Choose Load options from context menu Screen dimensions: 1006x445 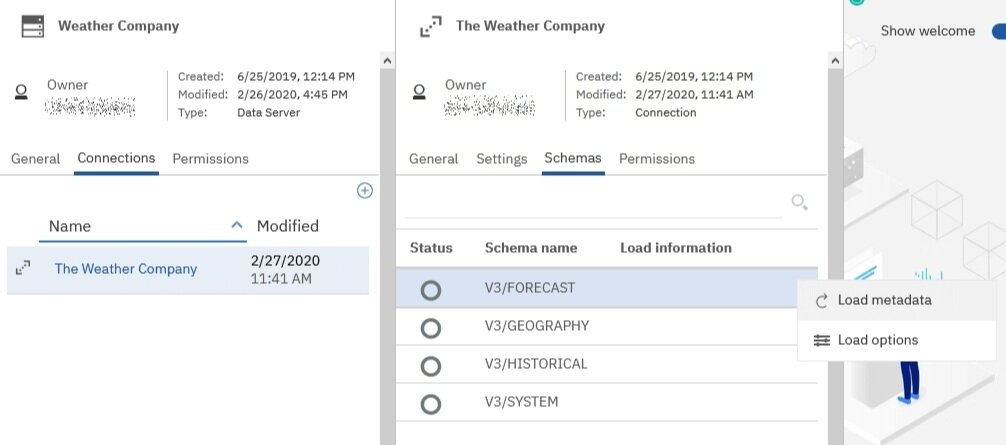(897, 340)
